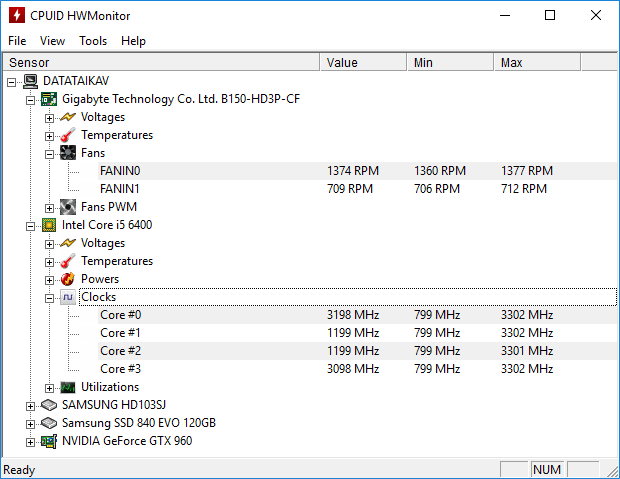Click the NVIDIA GeForce graphics card icon
Screen dimensions: 620x479
[x=49, y=441]
